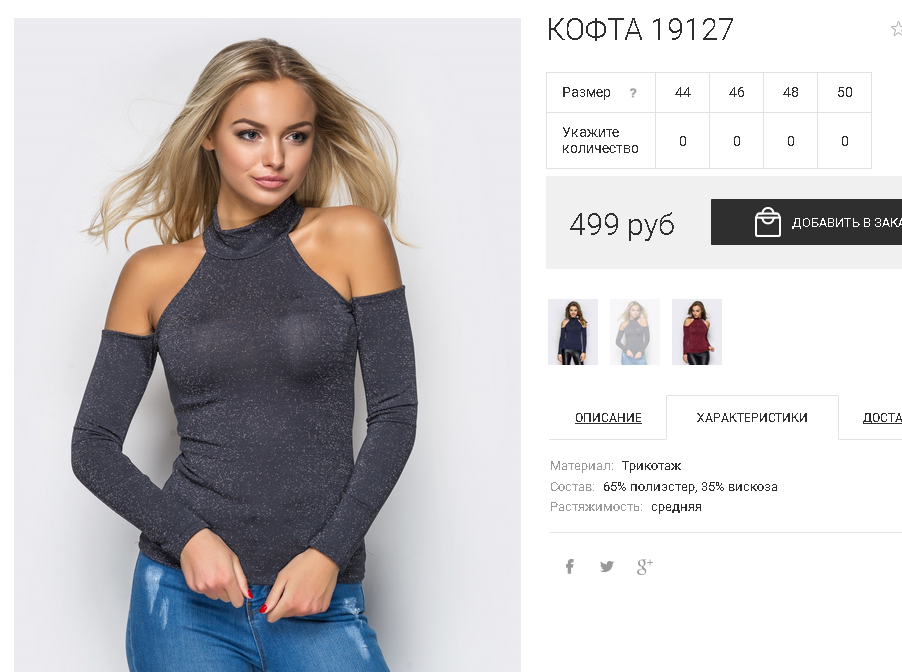Switch to the Характеристики tab
Viewport: 902px width, 672px height.
pos(752,418)
